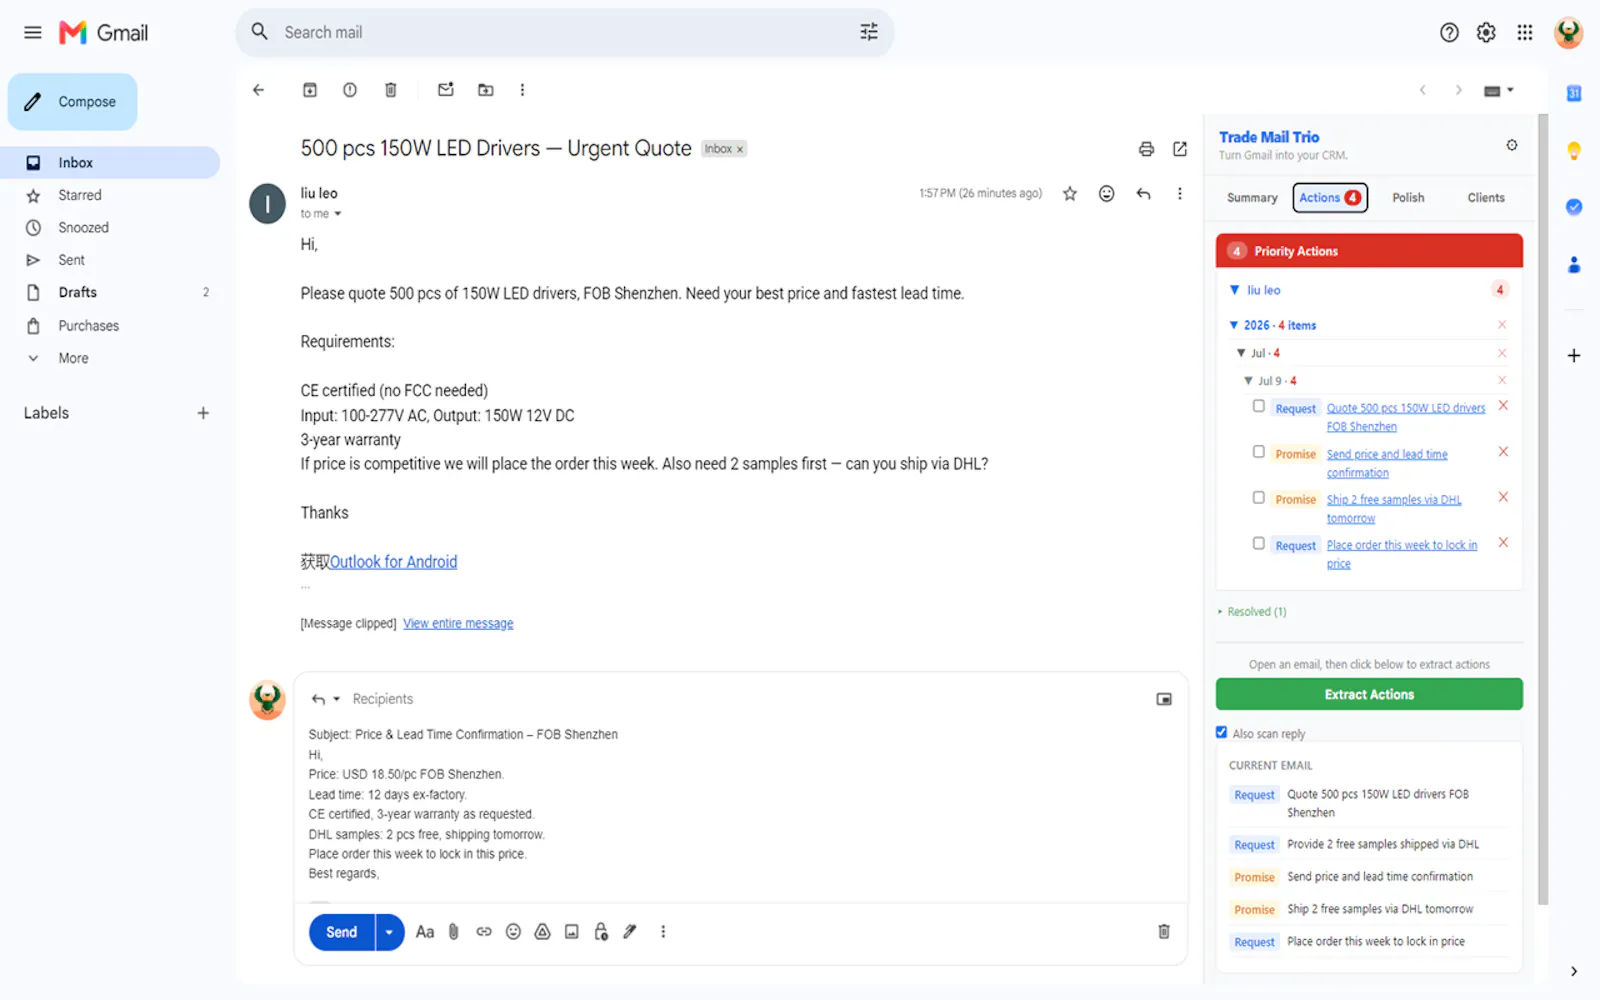Click the Extract Actions button
The height and width of the screenshot is (1000, 1600).
pos(1369,694)
